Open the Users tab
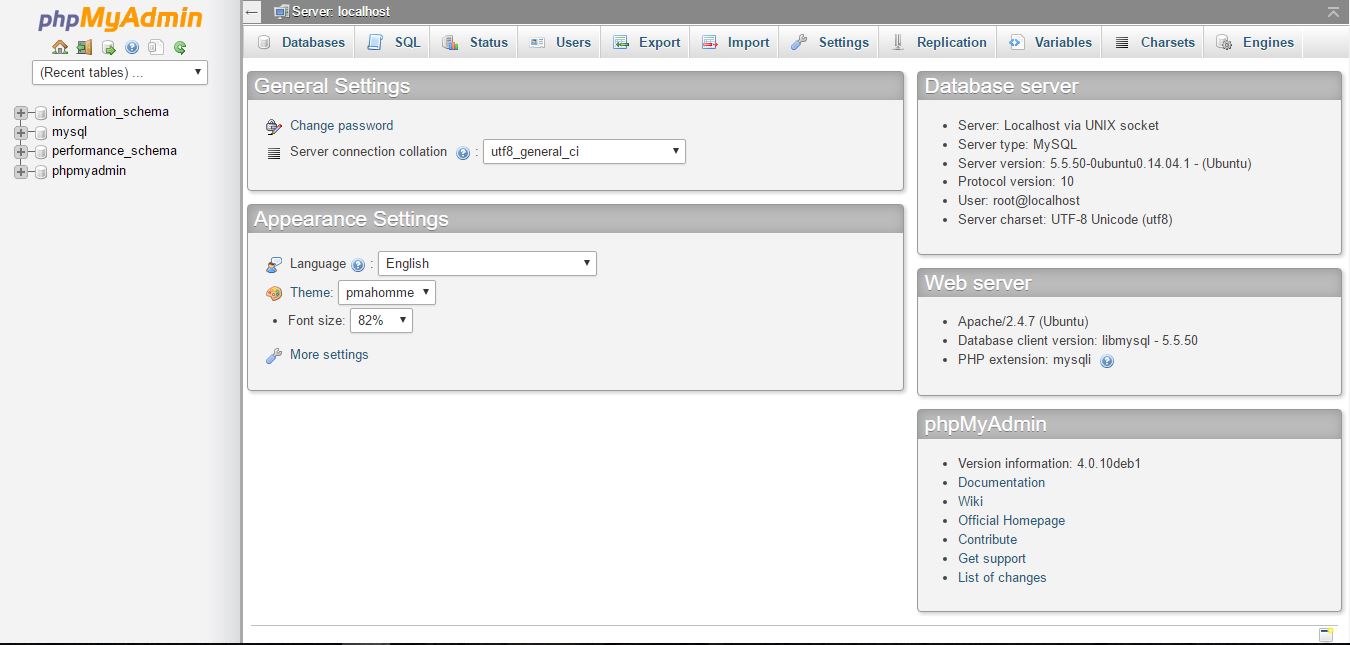1350x645 pixels. [x=560, y=42]
